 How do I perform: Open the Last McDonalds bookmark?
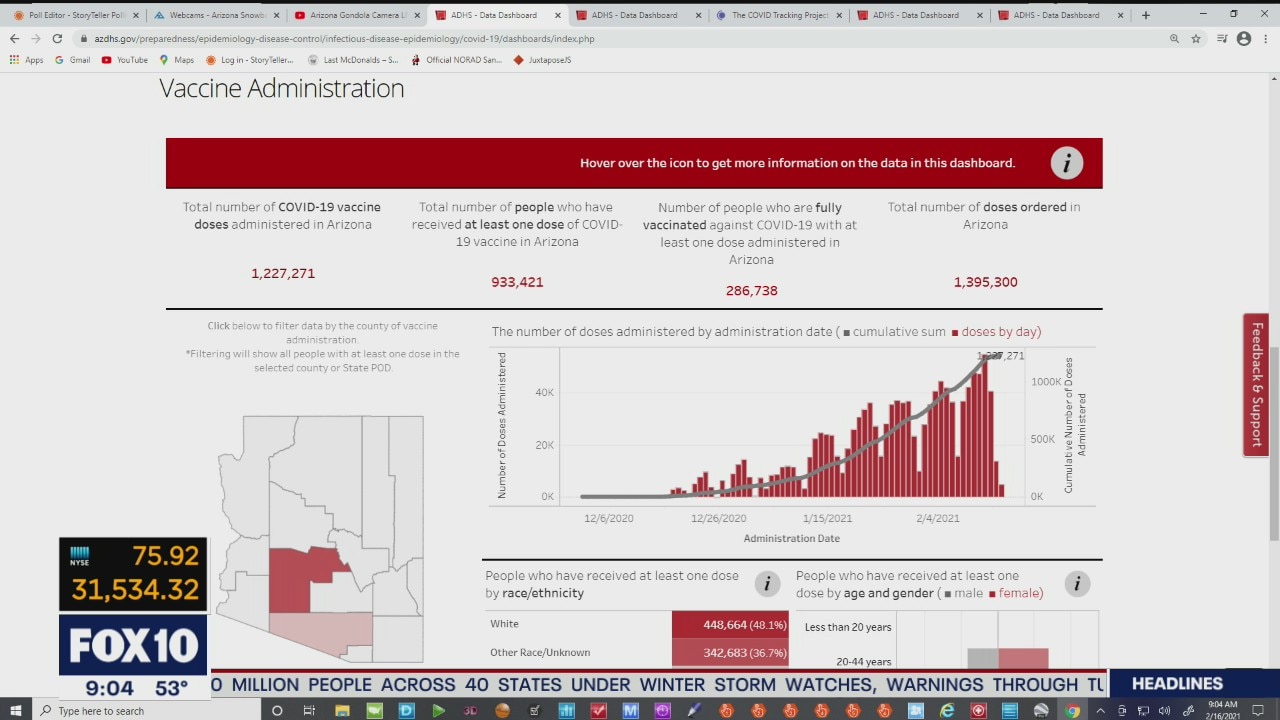point(353,60)
